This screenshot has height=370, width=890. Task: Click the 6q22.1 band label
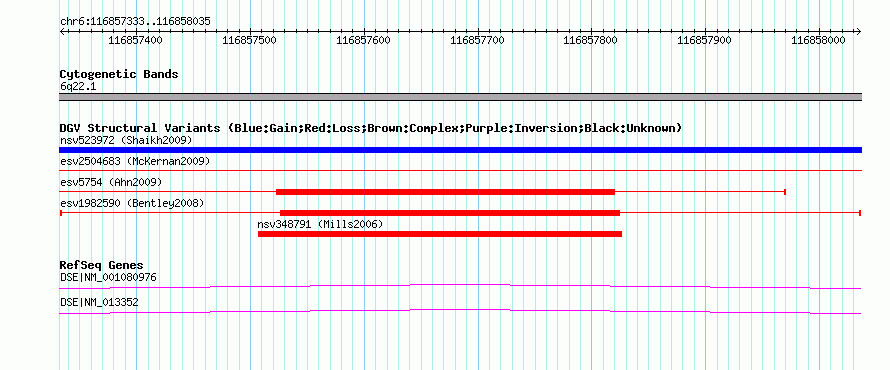pos(78,86)
